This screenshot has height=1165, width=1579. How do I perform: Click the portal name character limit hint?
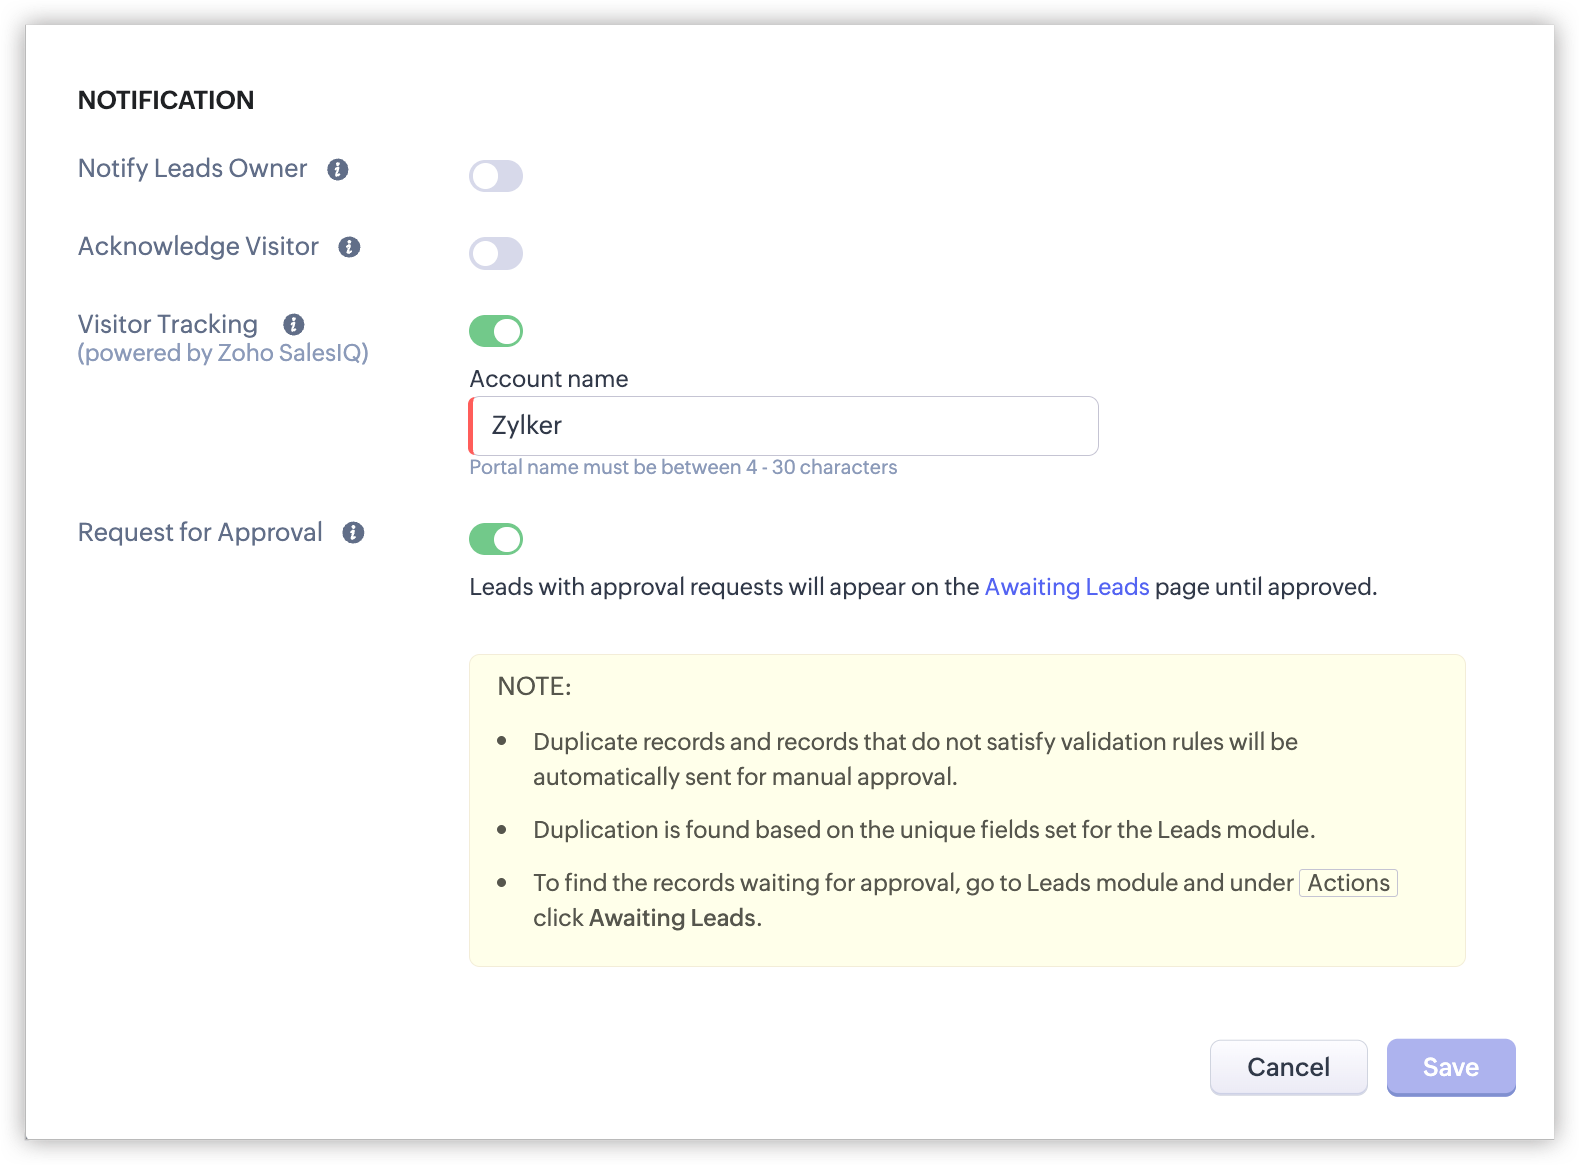click(683, 467)
